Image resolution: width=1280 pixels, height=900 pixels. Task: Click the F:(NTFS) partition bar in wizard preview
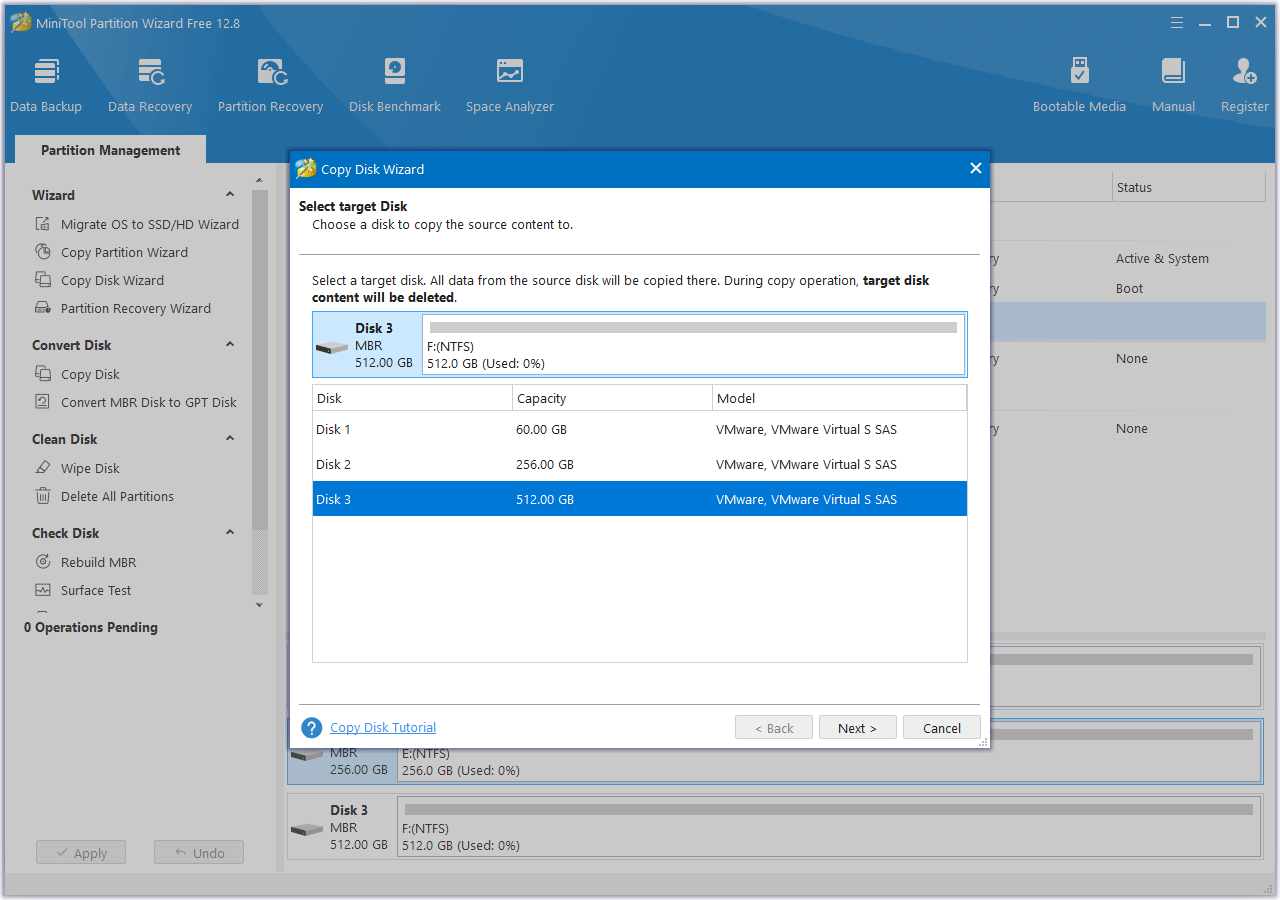(693, 345)
